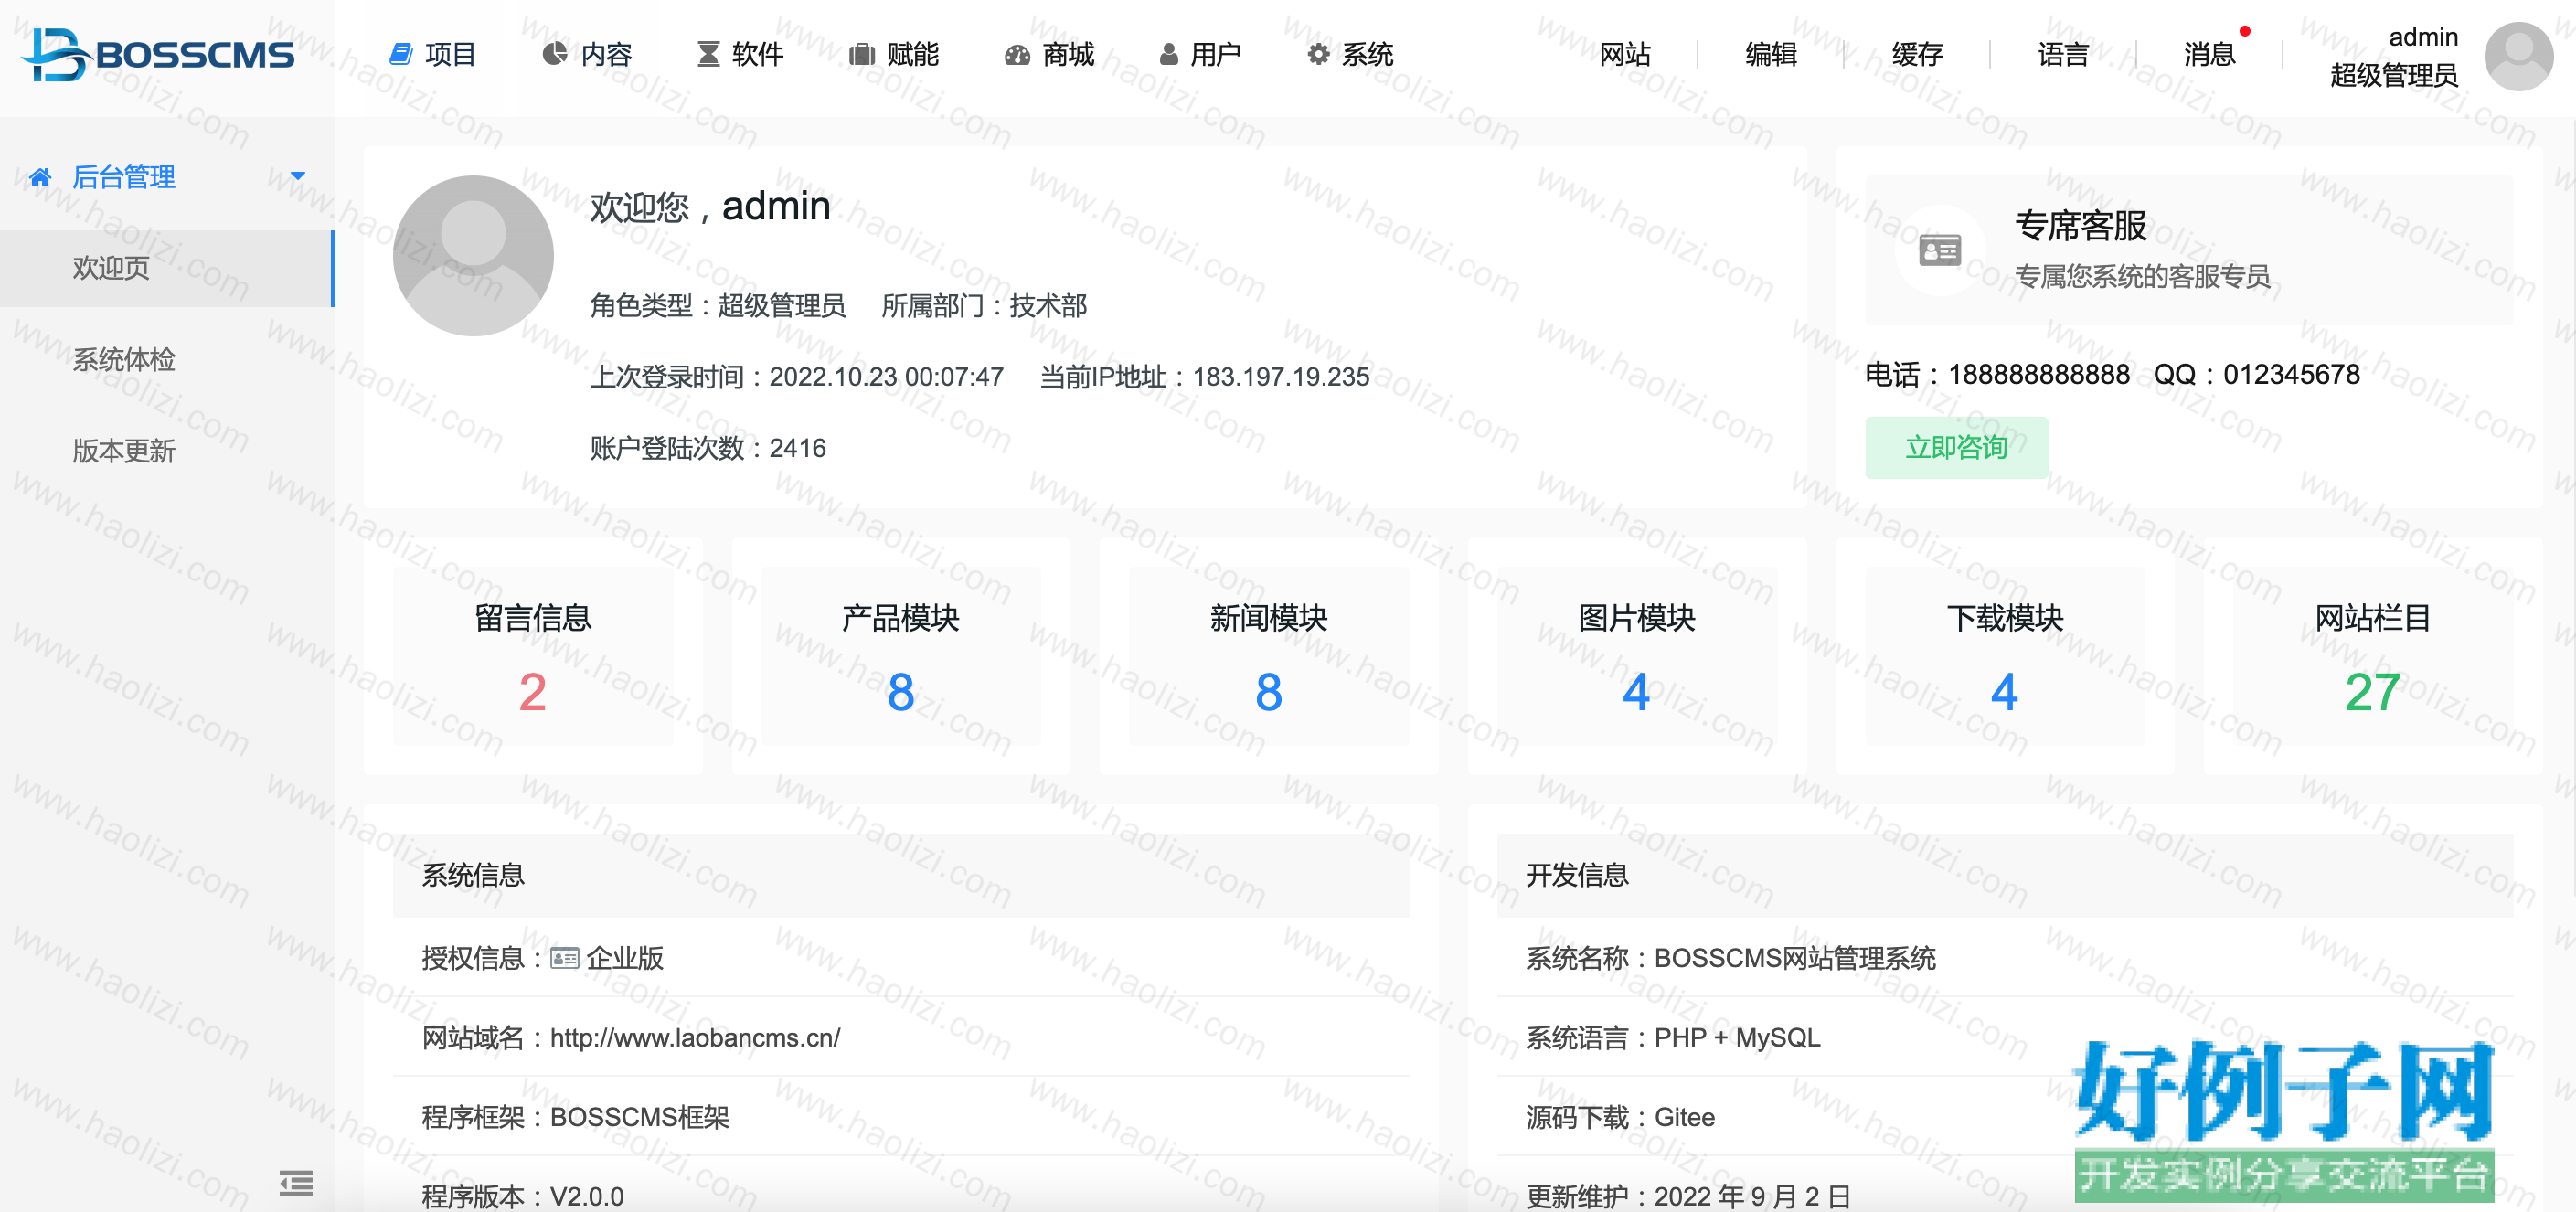Click the 上次登录时间 text

(x=796, y=377)
